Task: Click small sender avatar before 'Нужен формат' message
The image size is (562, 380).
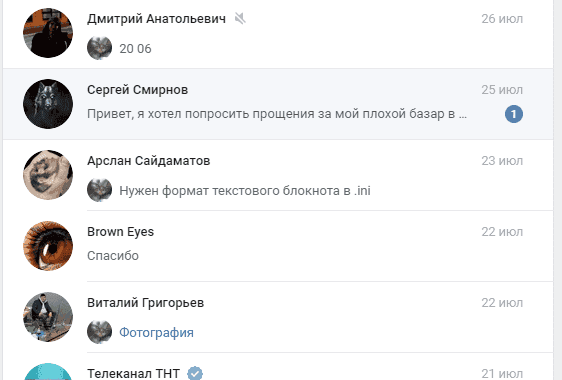Action: [99, 190]
